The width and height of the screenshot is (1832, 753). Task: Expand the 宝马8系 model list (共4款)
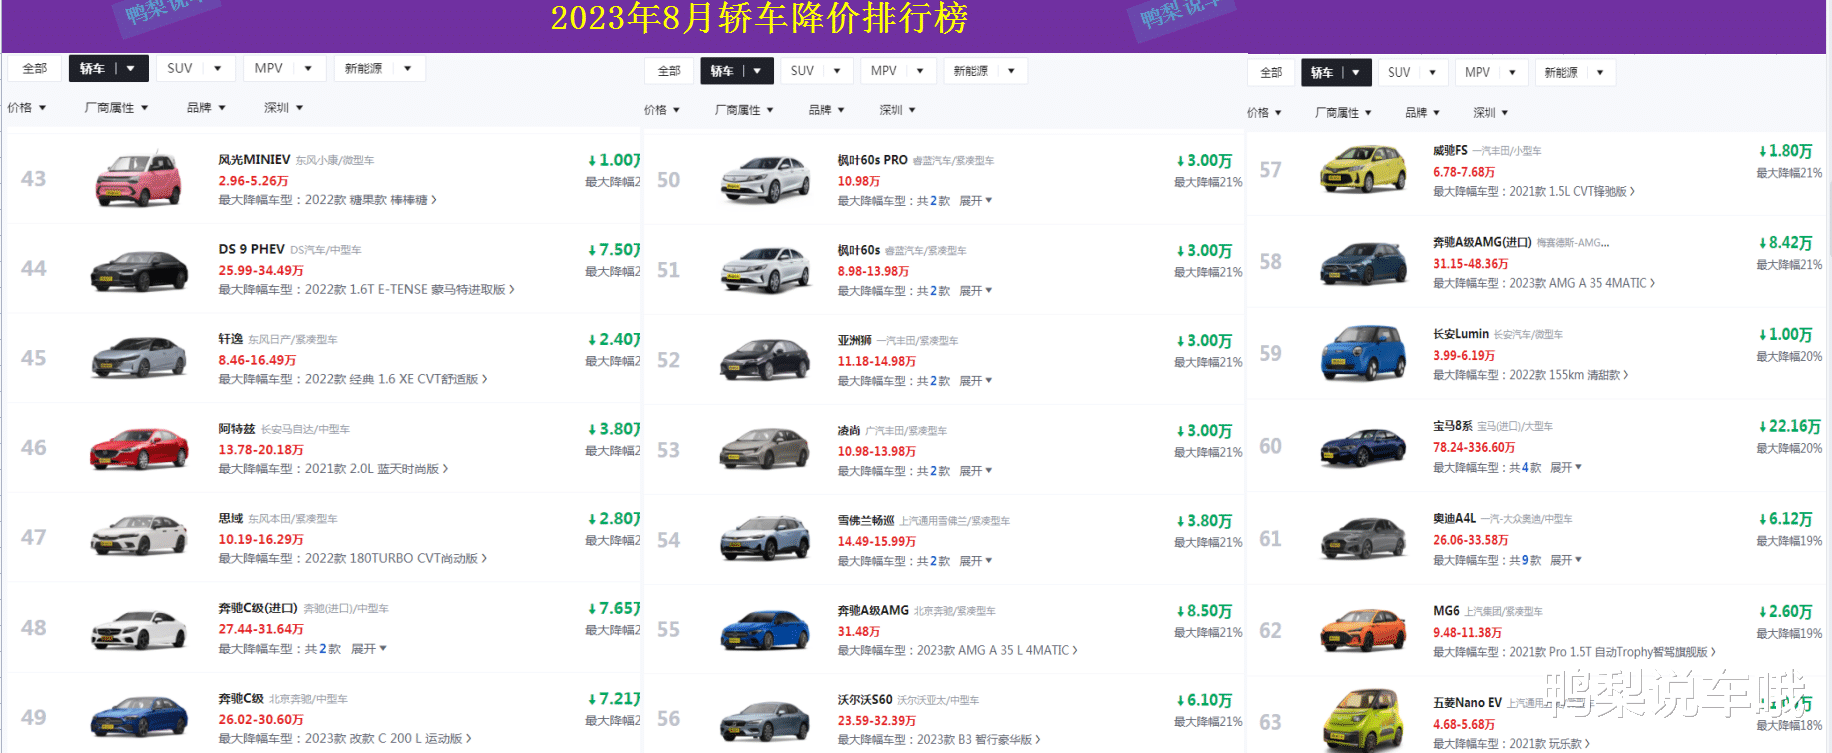(1565, 467)
